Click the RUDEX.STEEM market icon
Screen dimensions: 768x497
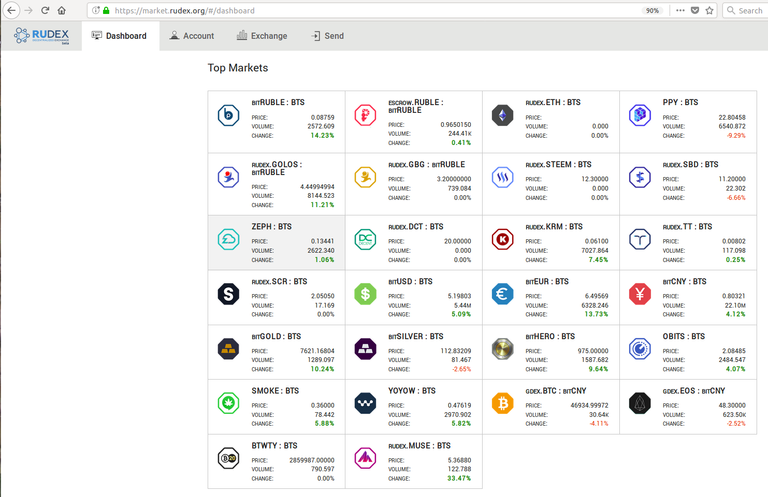[503, 177]
